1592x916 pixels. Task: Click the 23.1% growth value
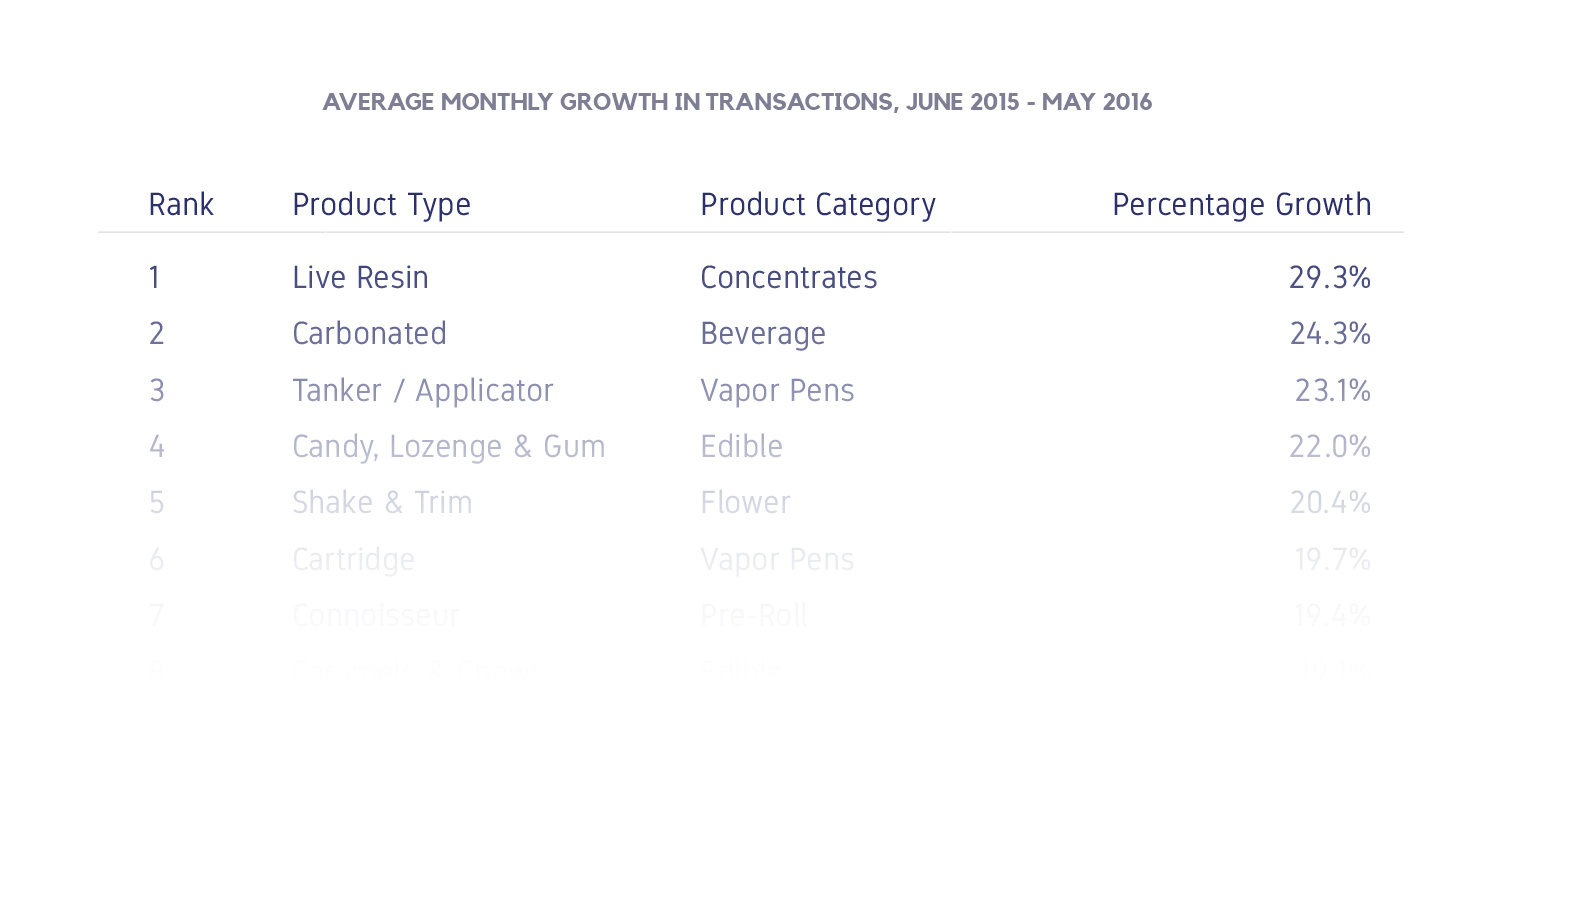coord(1333,390)
